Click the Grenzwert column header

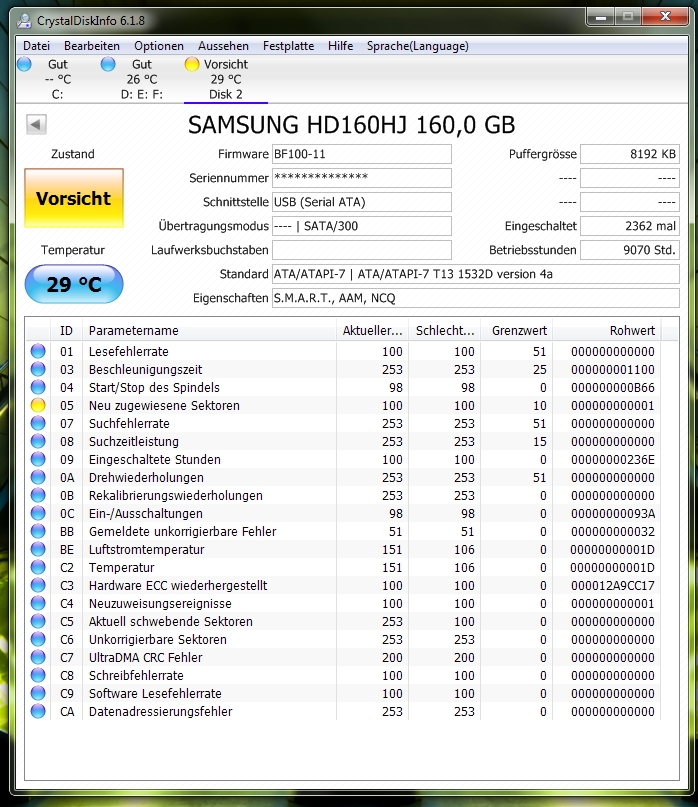[516, 330]
